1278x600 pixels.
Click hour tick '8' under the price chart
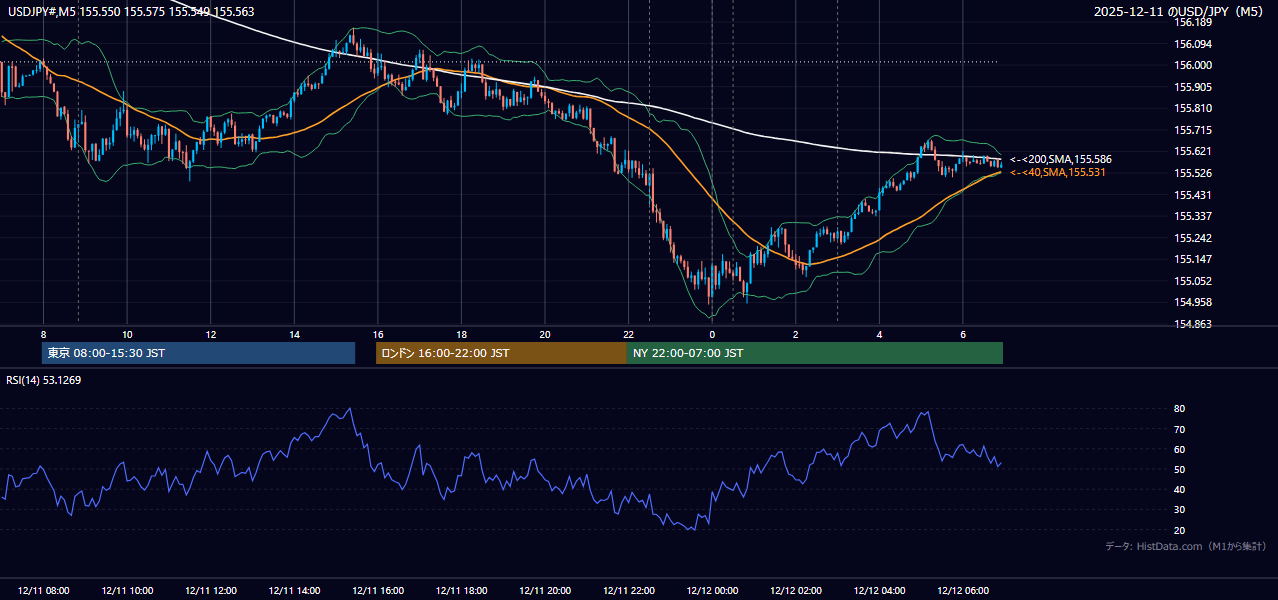click(43, 334)
